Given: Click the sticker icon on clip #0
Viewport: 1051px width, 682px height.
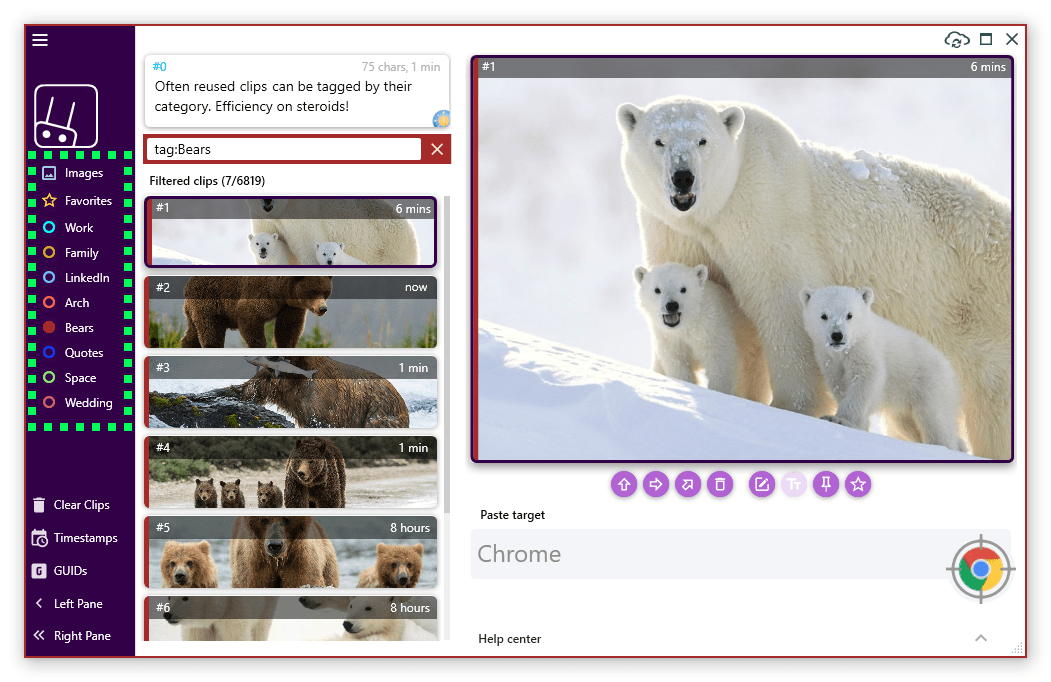Looking at the screenshot, I should (x=441, y=119).
